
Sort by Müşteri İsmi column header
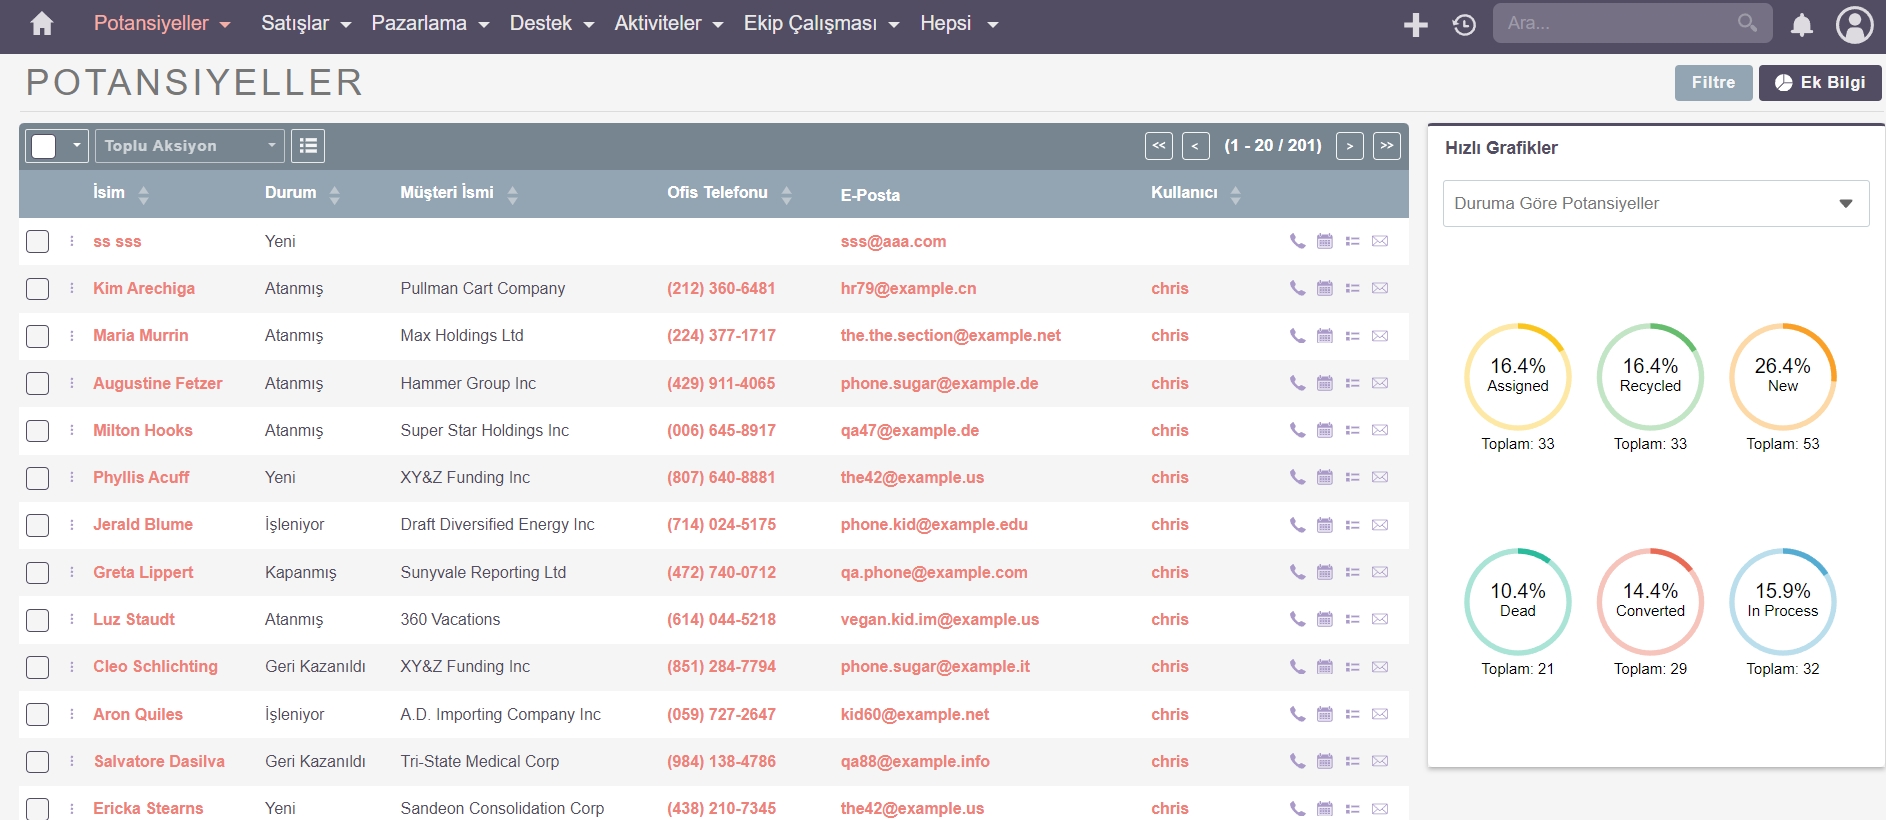447,192
